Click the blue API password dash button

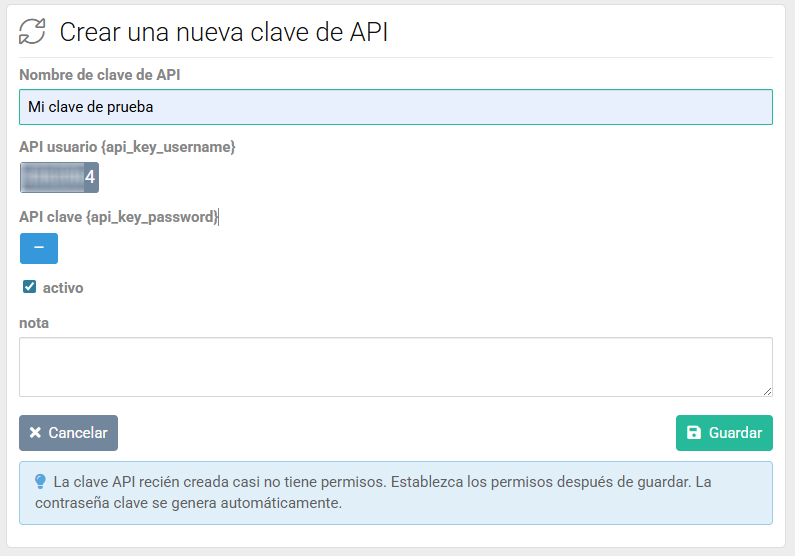[39, 248]
